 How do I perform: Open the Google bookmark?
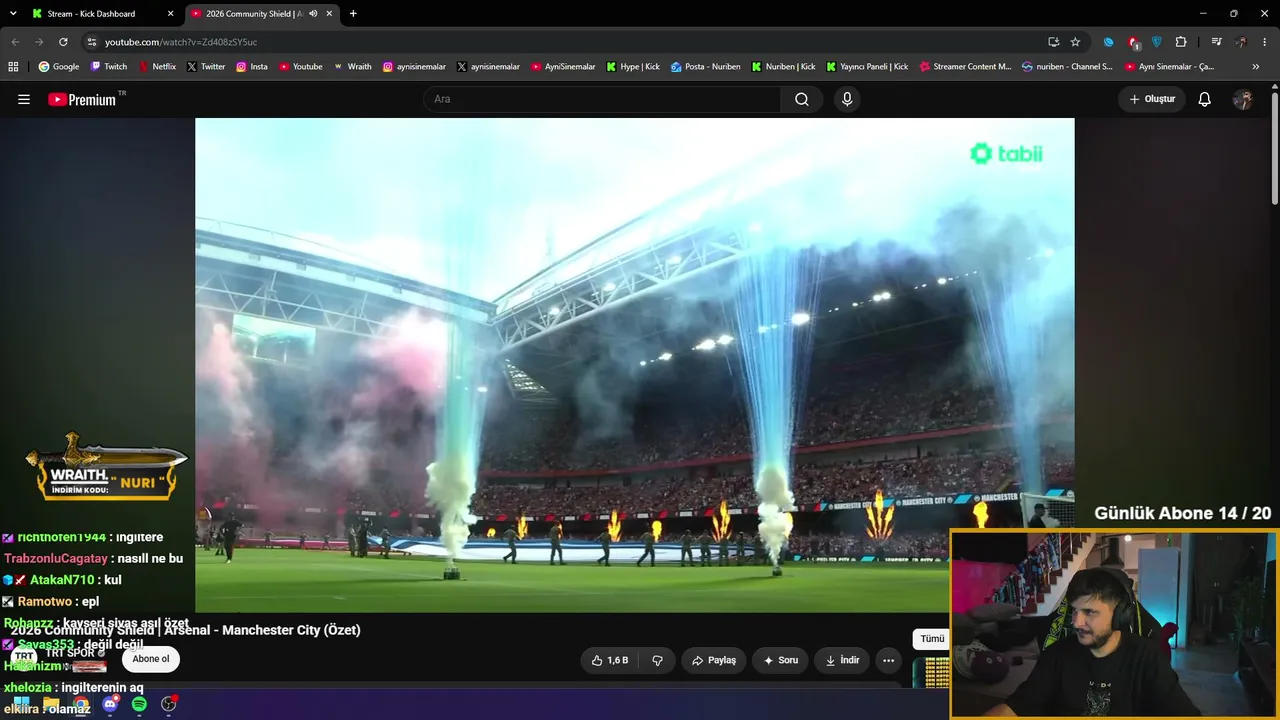[58, 67]
